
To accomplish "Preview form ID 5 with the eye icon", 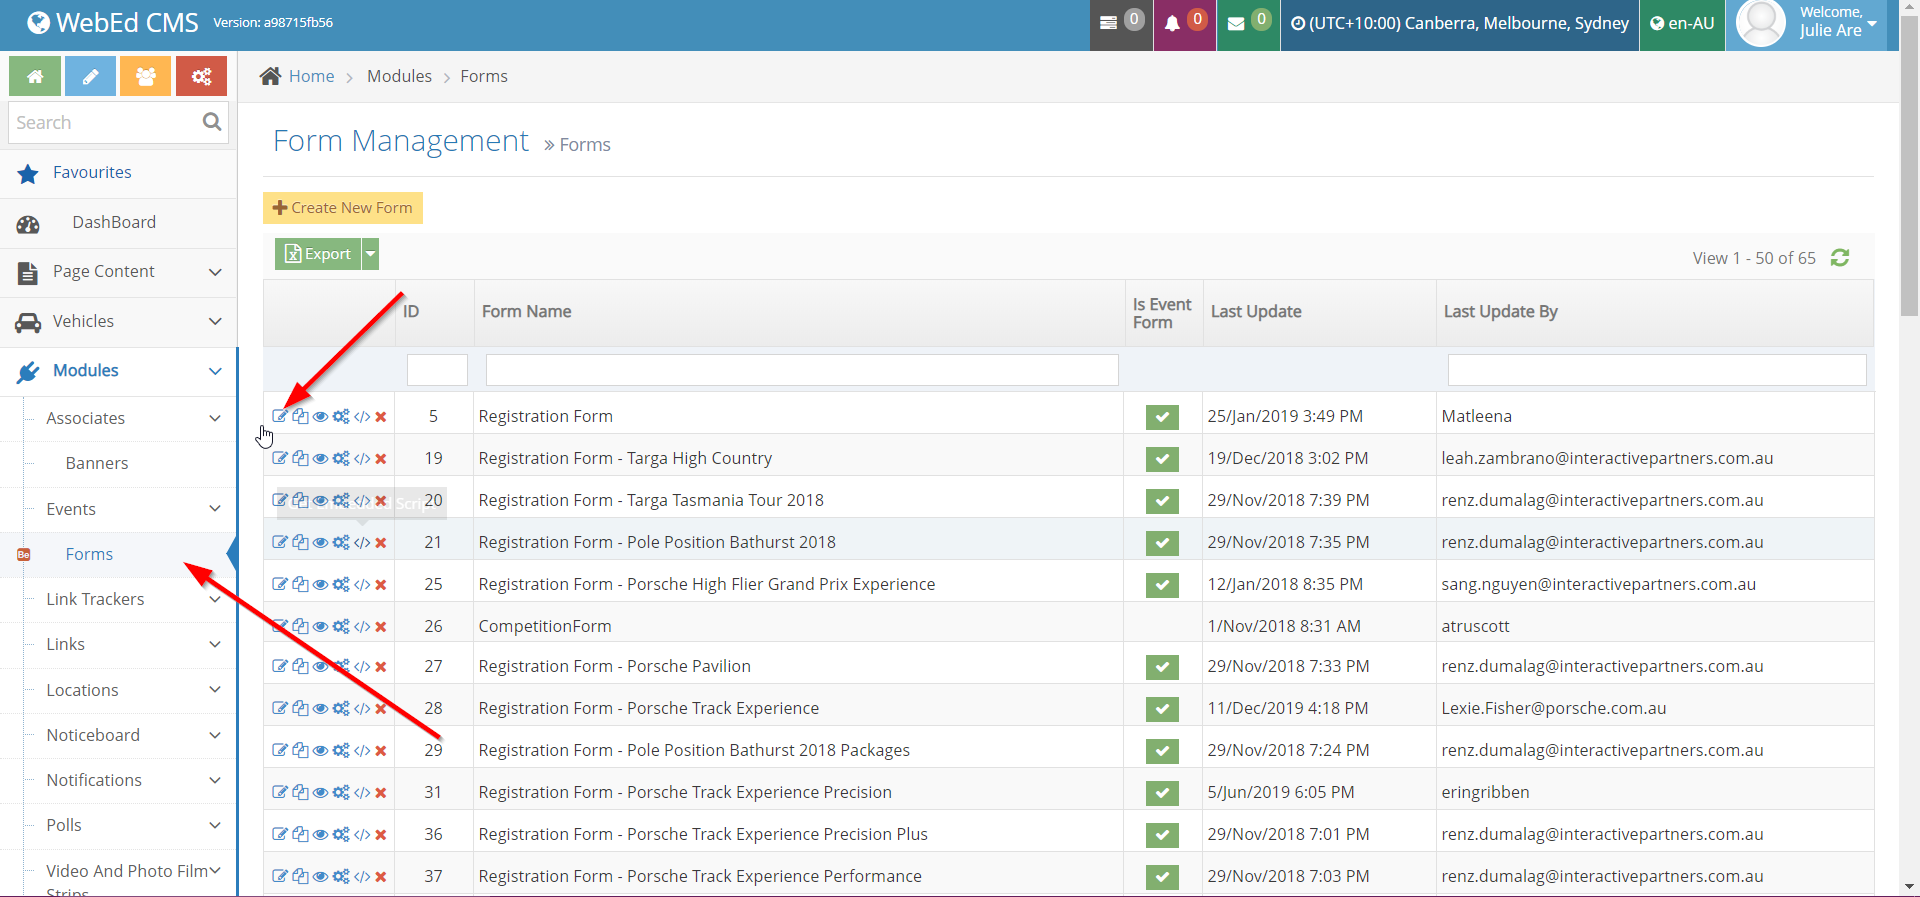I will [x=320, y=417].
